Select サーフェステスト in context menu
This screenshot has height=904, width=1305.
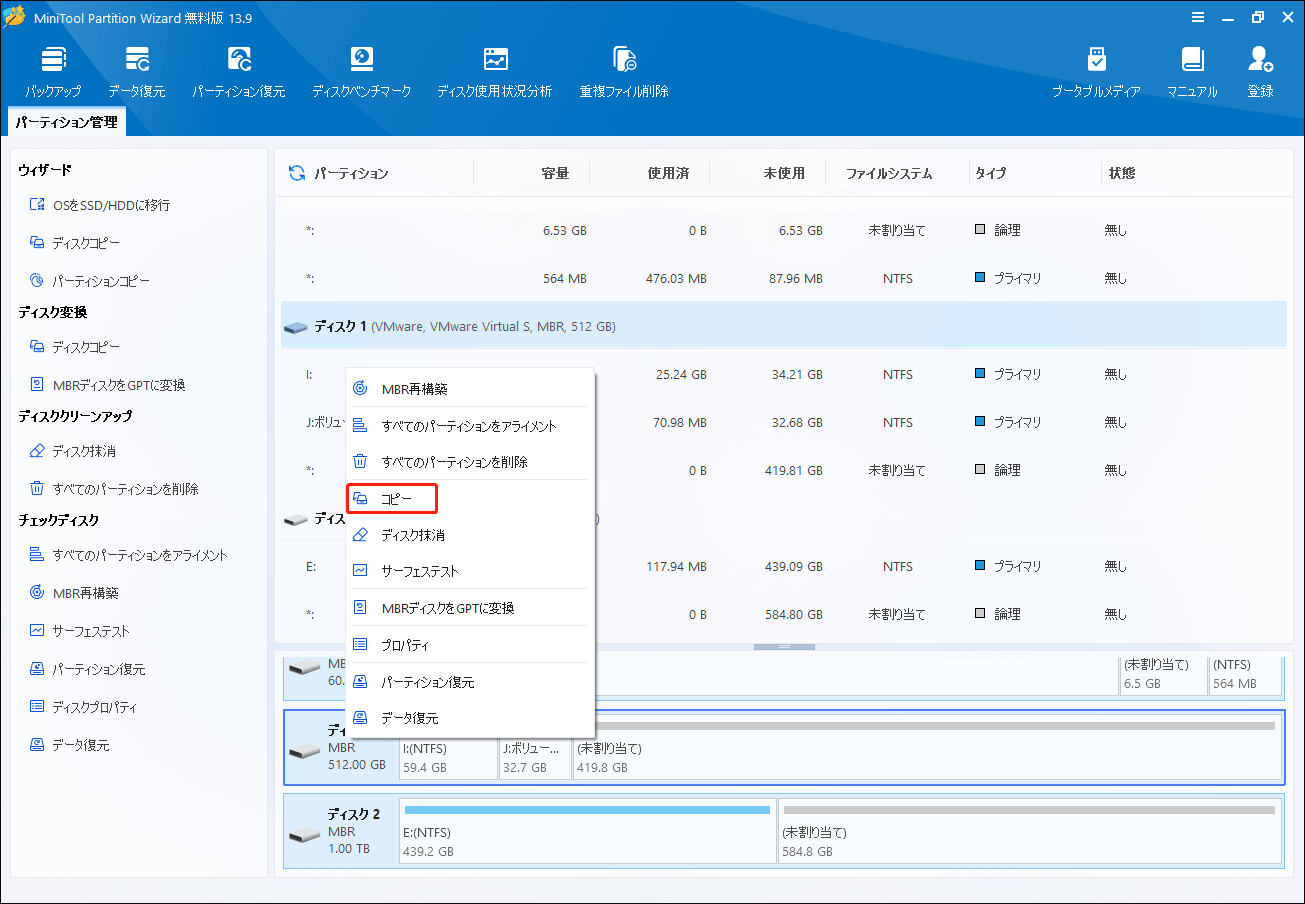pyautogui.click(x=470, y=571)
